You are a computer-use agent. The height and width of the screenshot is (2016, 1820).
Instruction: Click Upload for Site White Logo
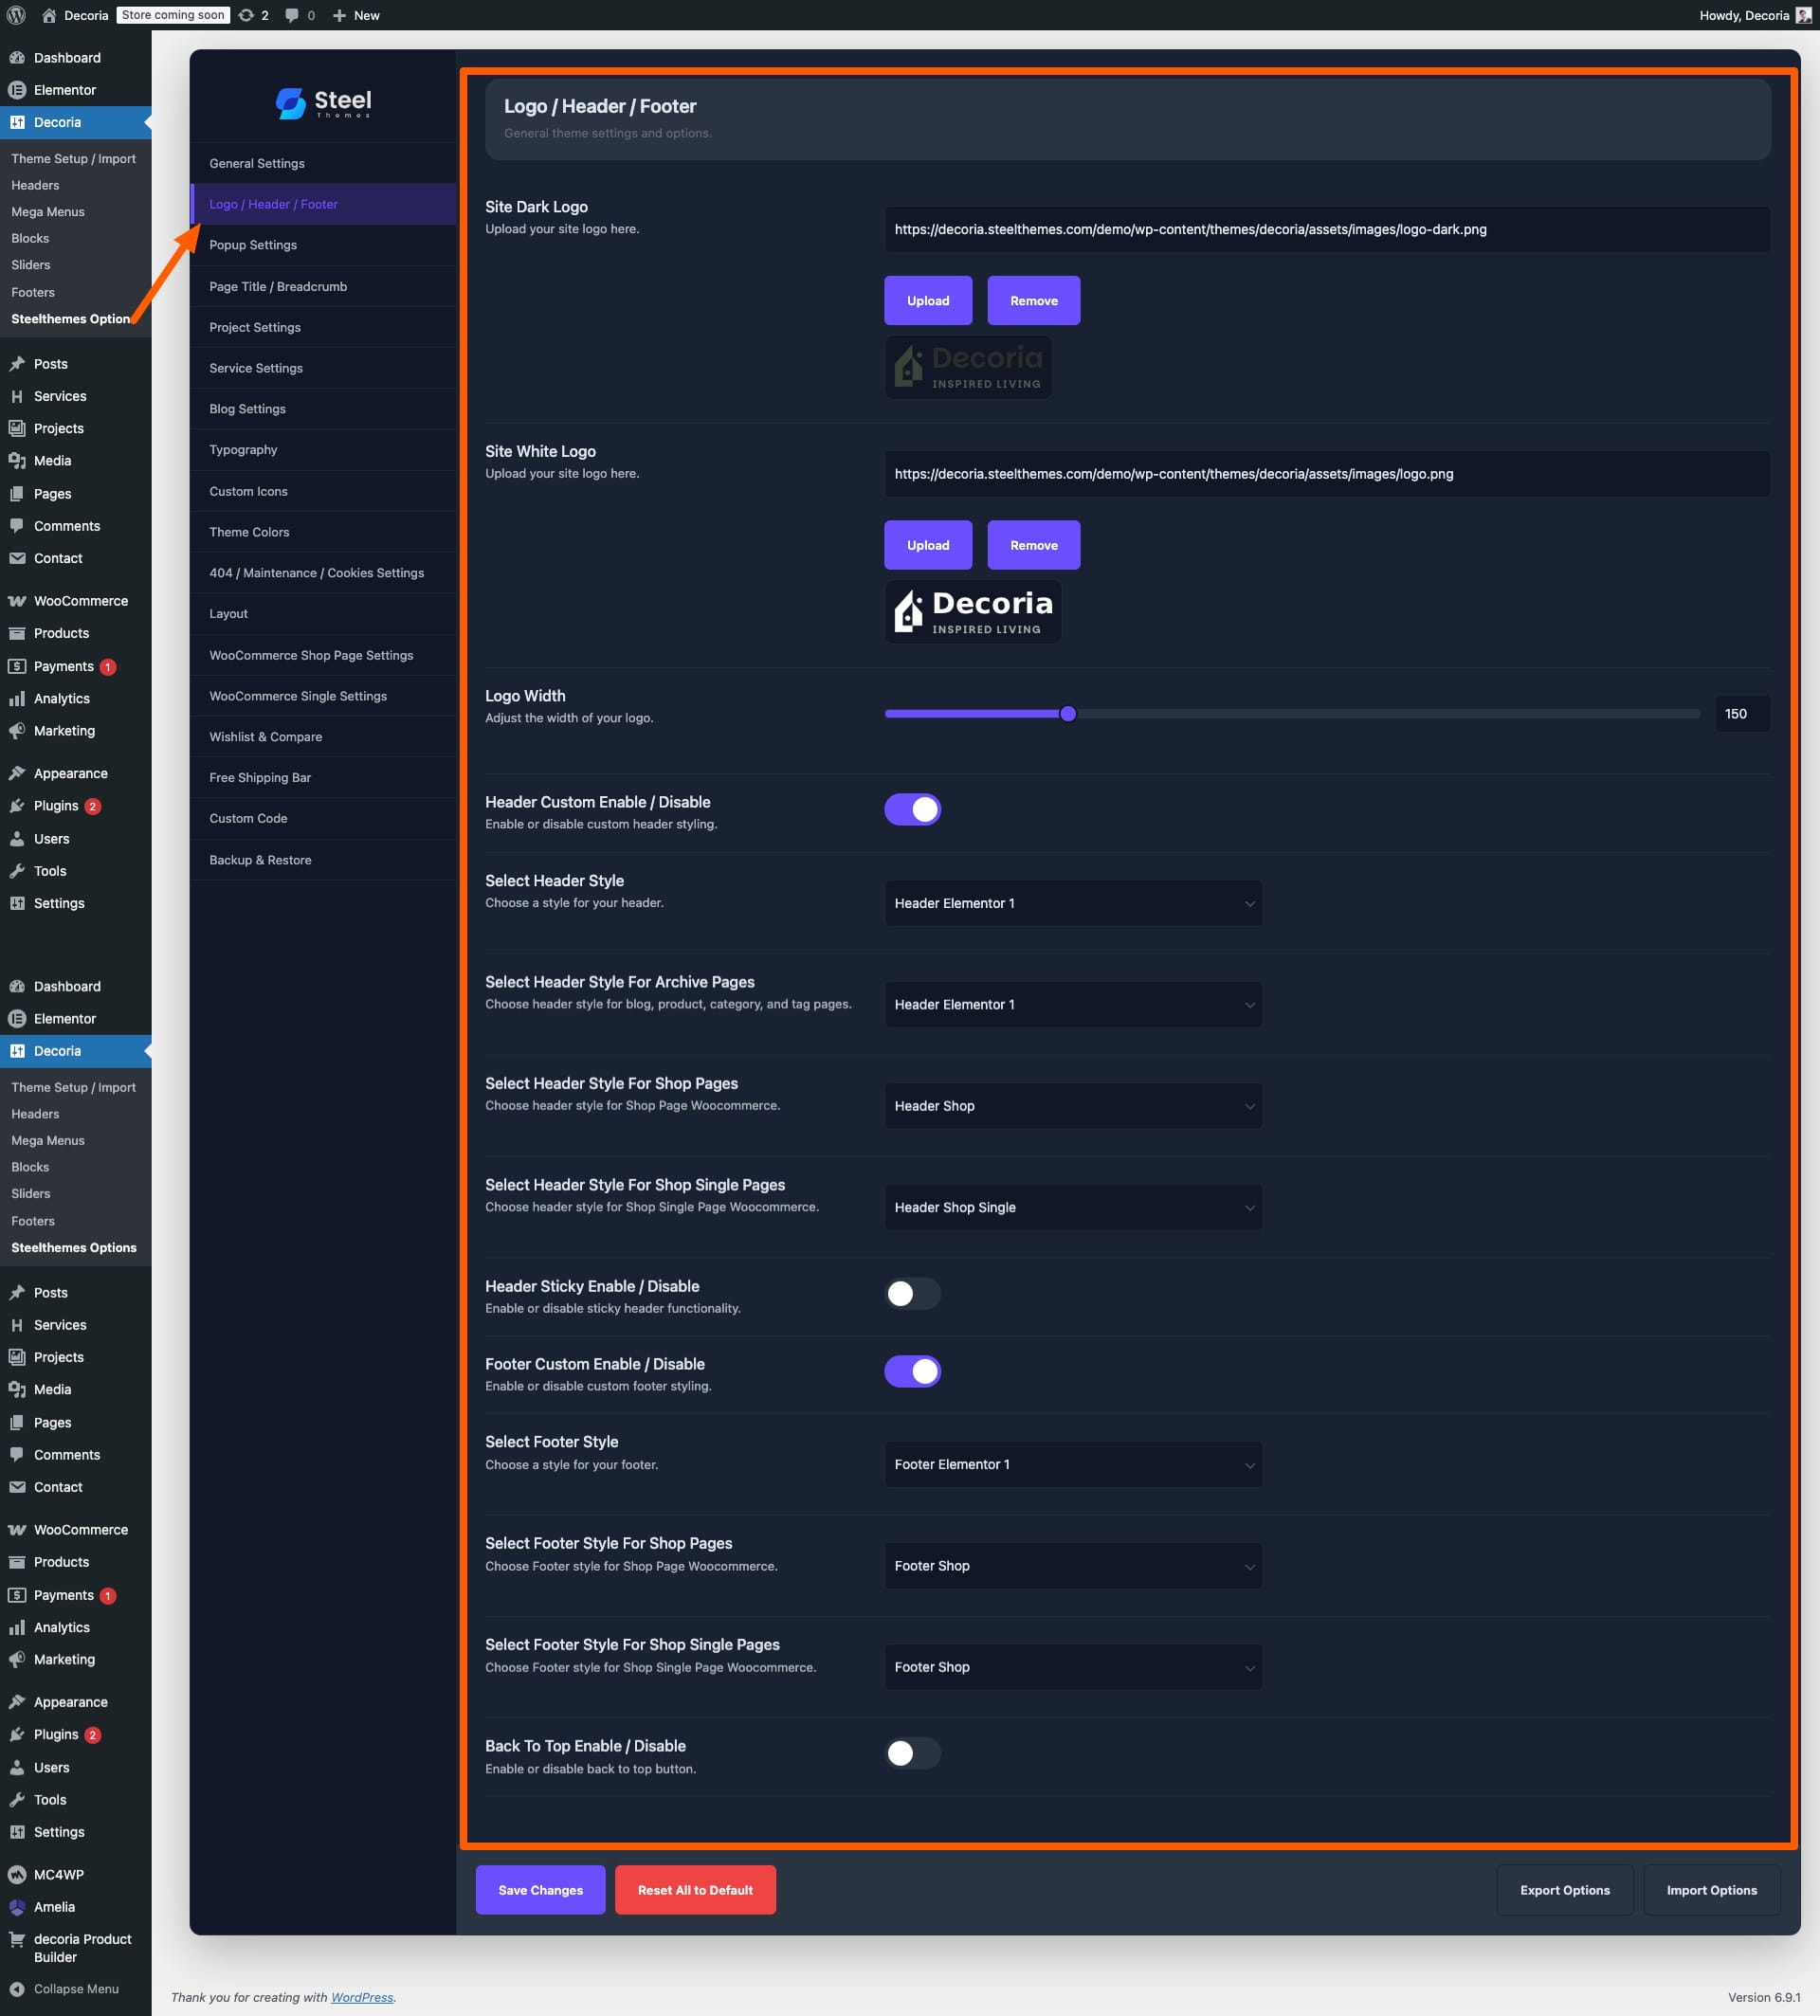click(928, 545)
